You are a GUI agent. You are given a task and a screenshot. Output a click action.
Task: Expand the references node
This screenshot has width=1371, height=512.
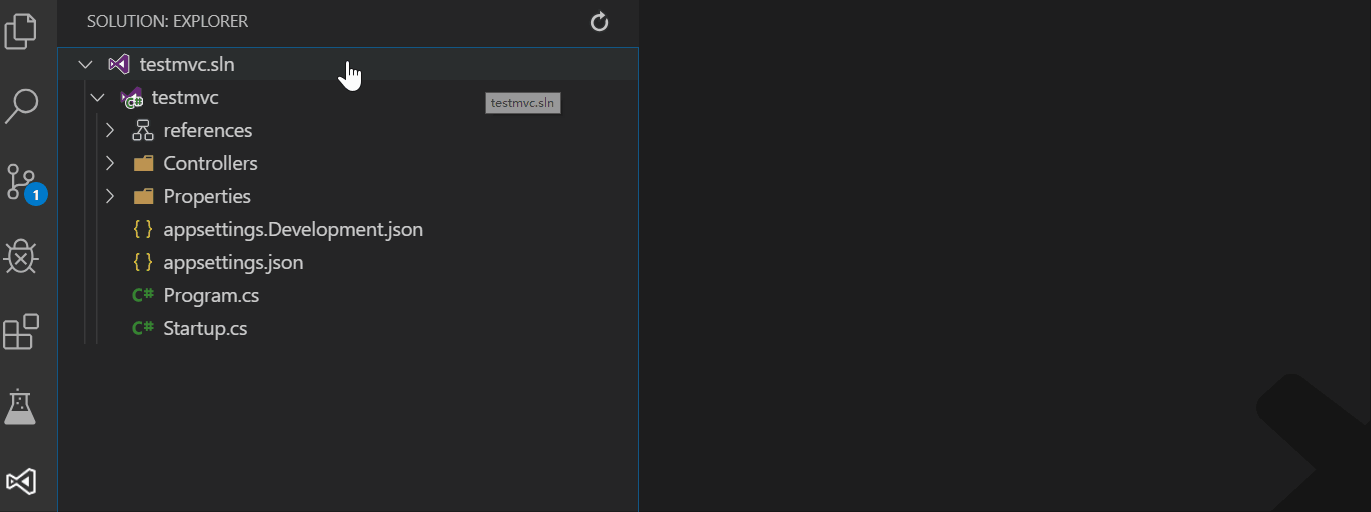[110, 130]
